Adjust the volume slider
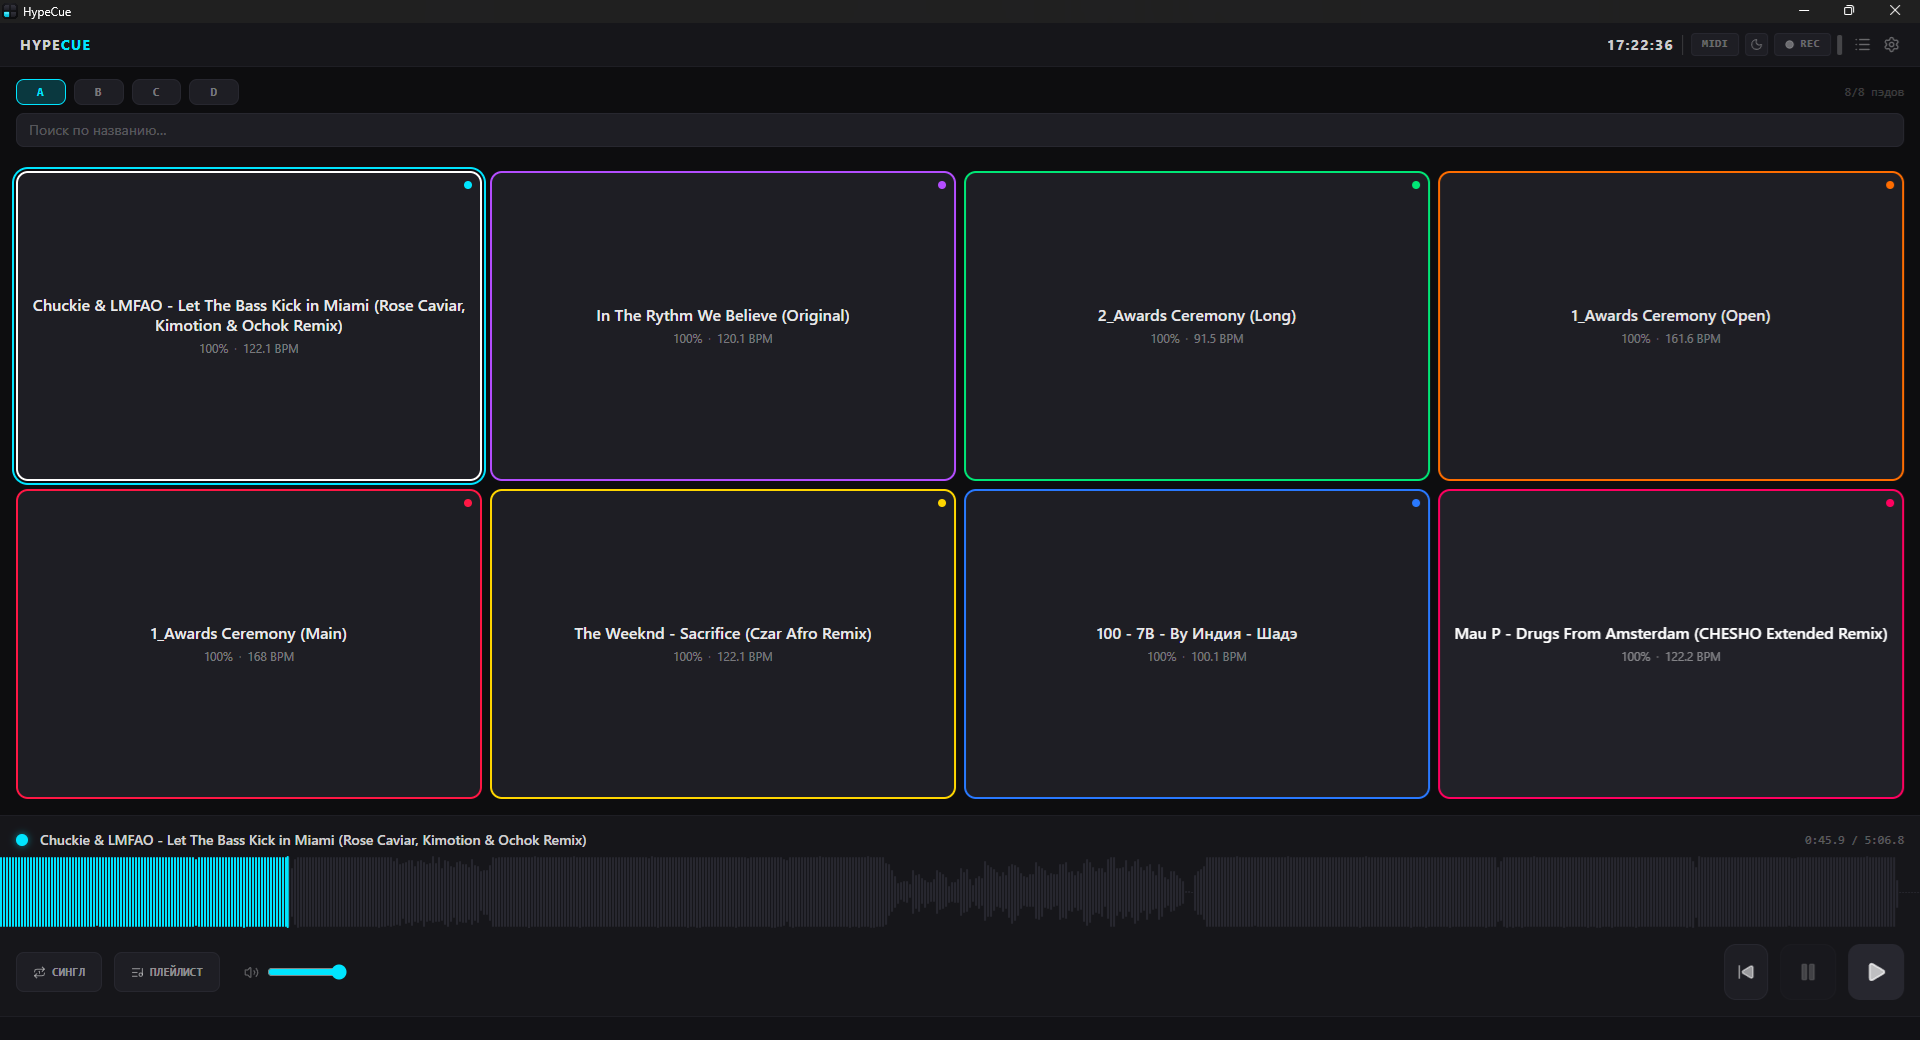 [x=306, y=972]
